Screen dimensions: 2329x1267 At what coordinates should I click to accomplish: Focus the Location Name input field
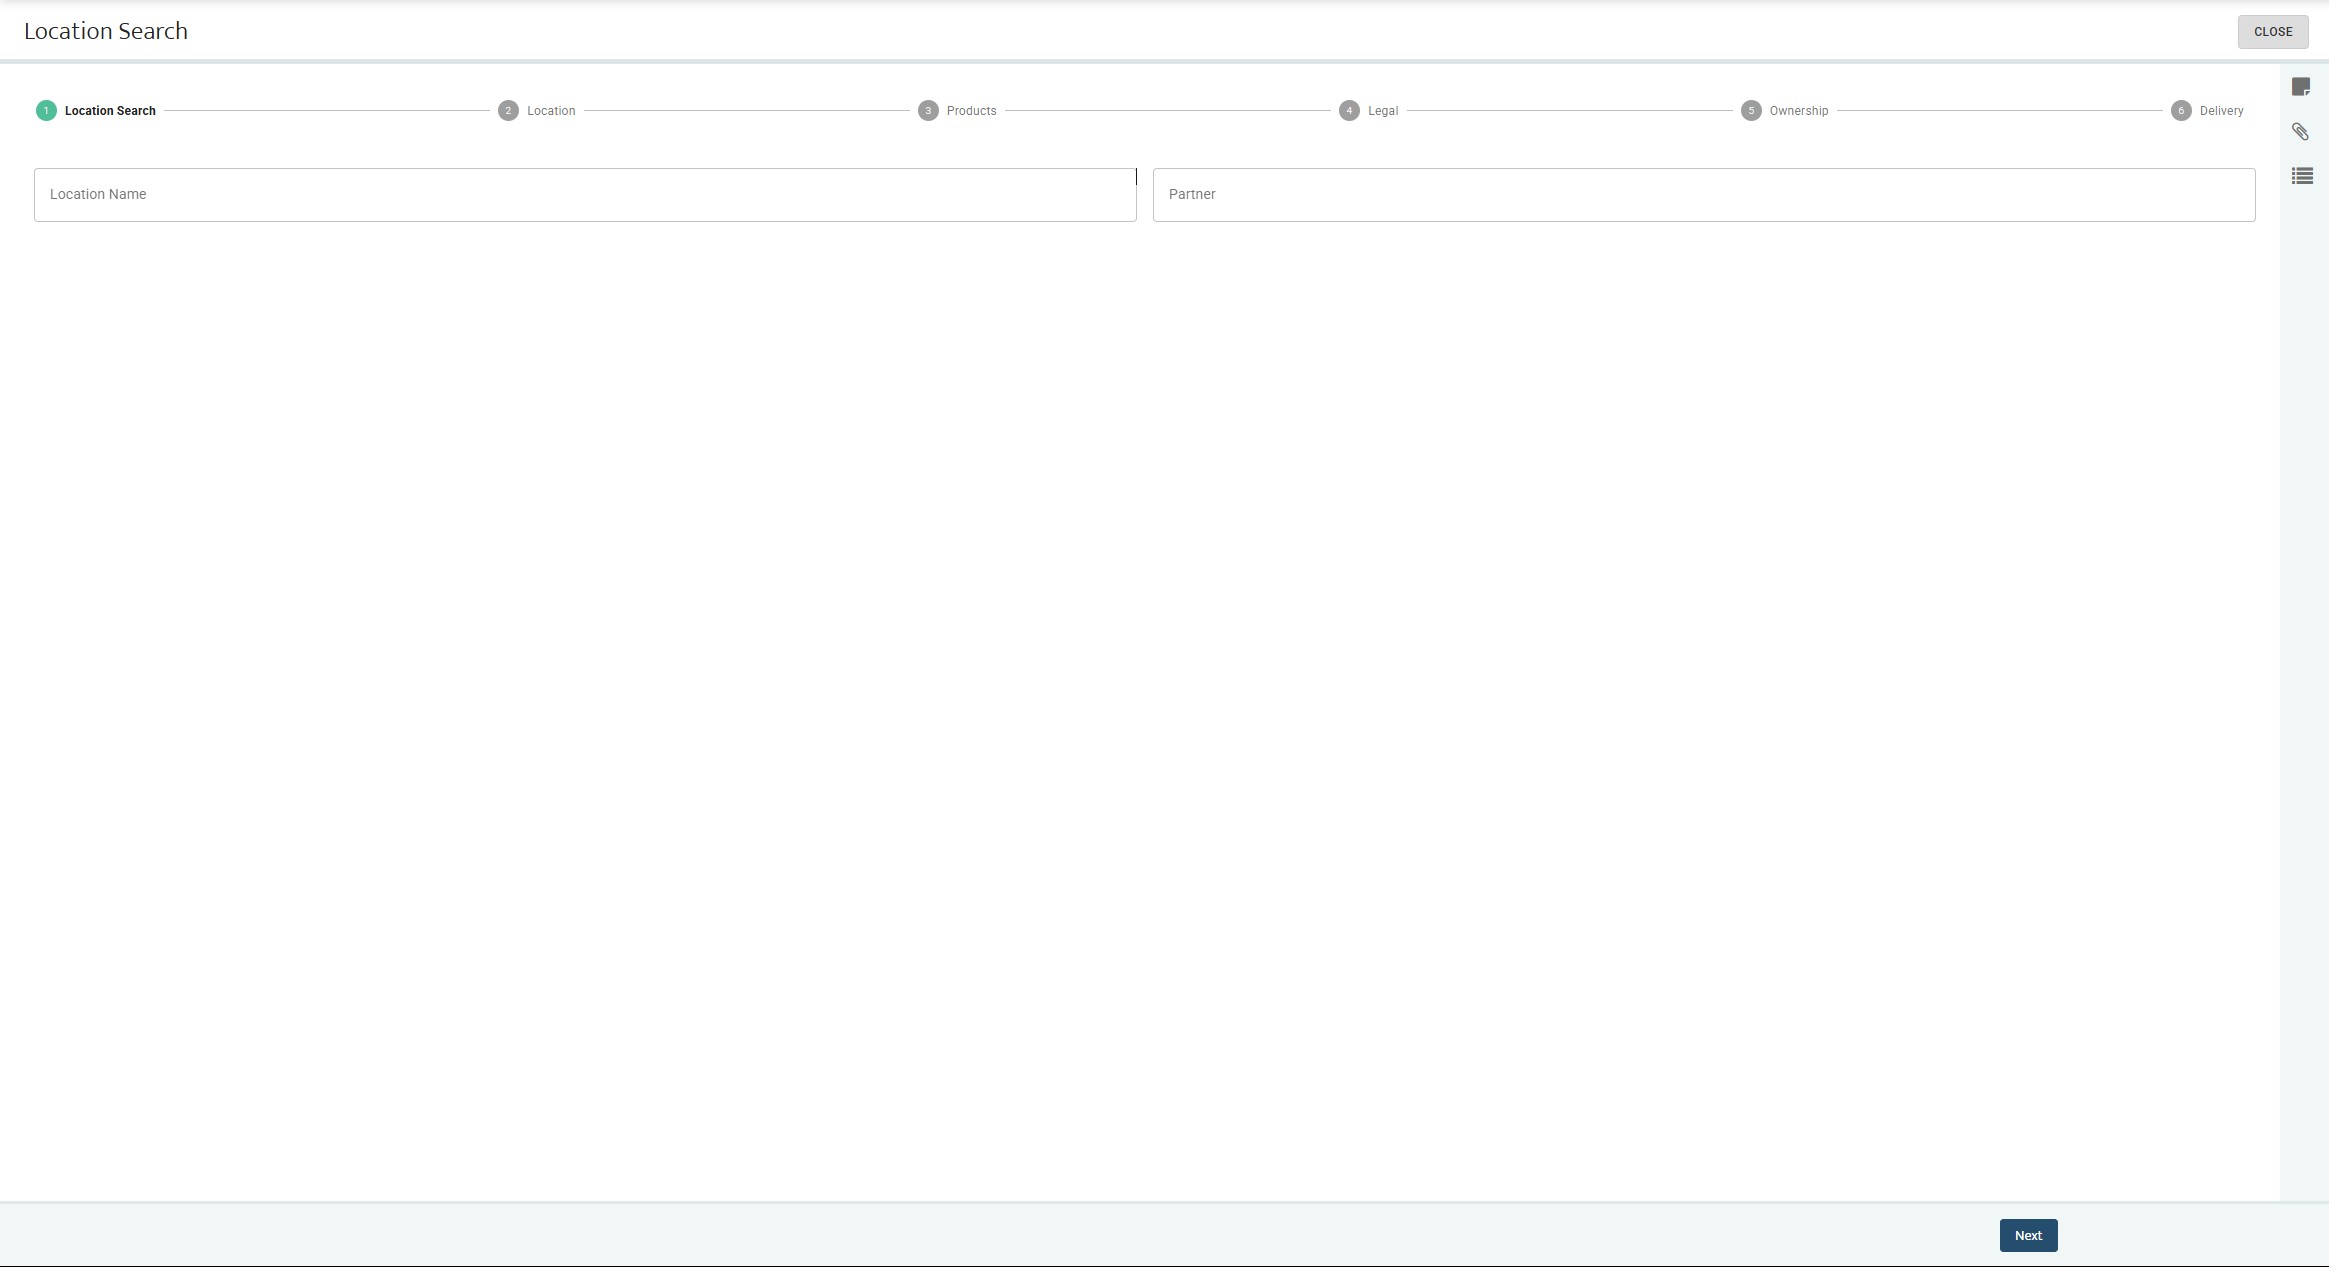[585, 195]
